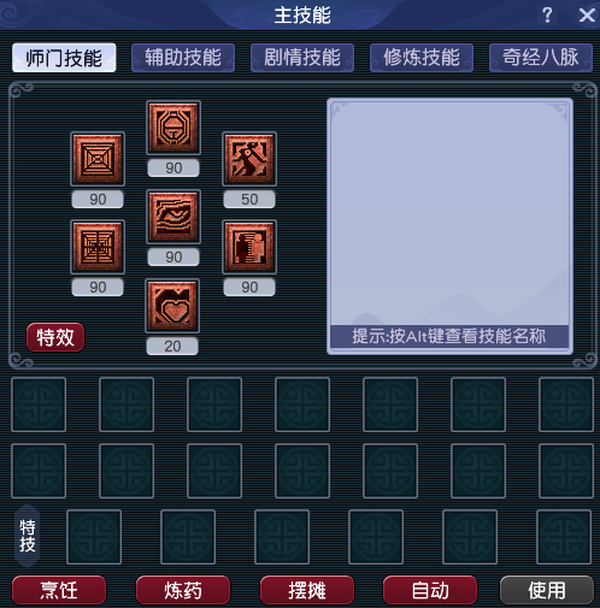Click the standing figure scroll skill icon

(249, 247)
